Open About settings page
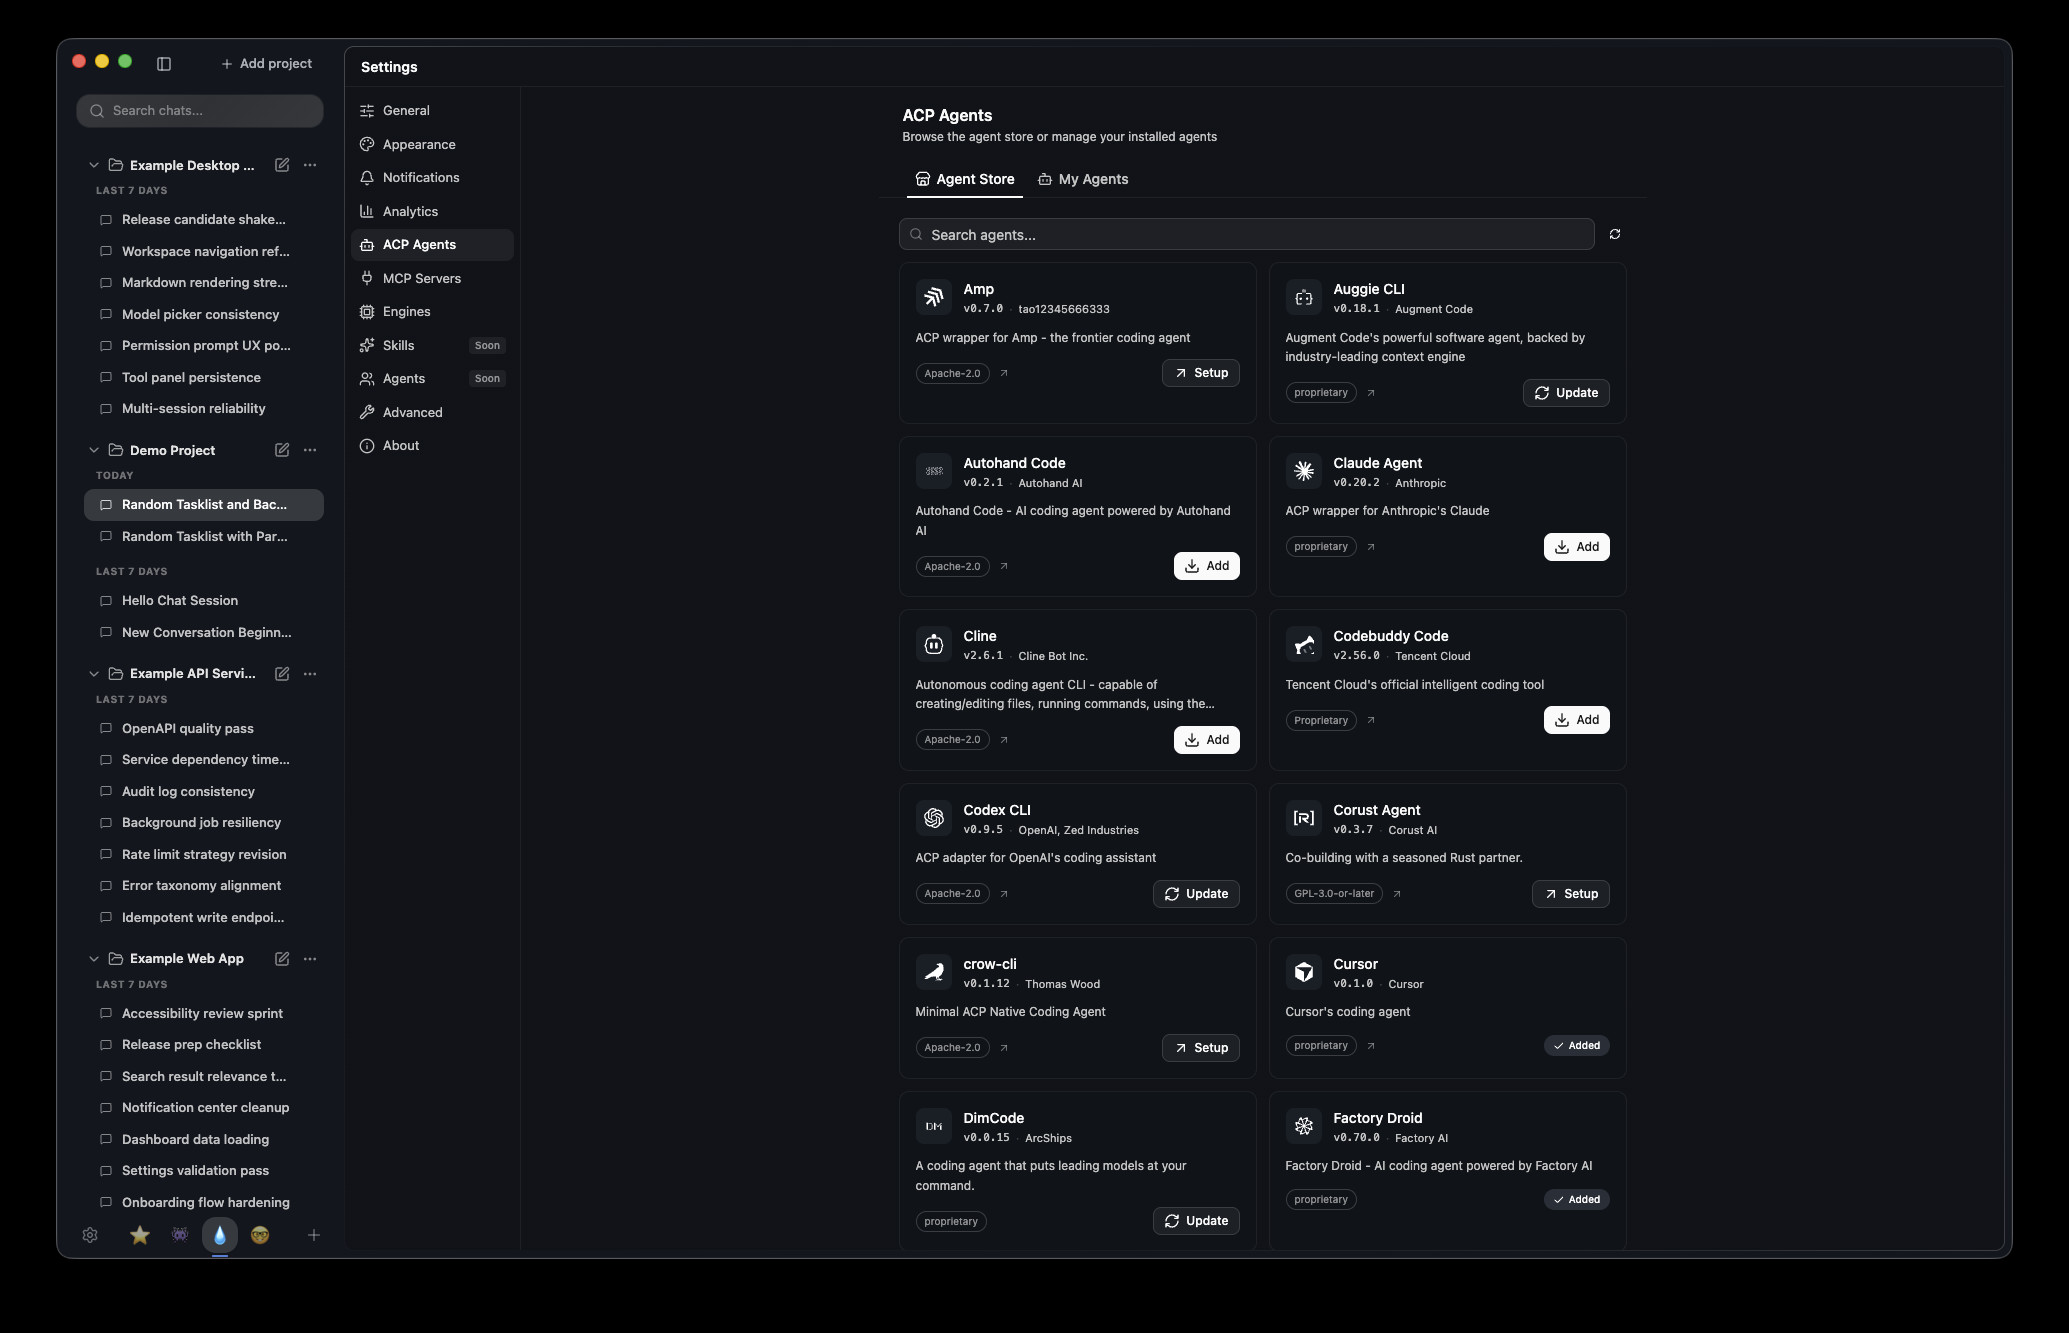Image resolution: width=2069 pixels, height=1333 pixels. click(432, 446)
